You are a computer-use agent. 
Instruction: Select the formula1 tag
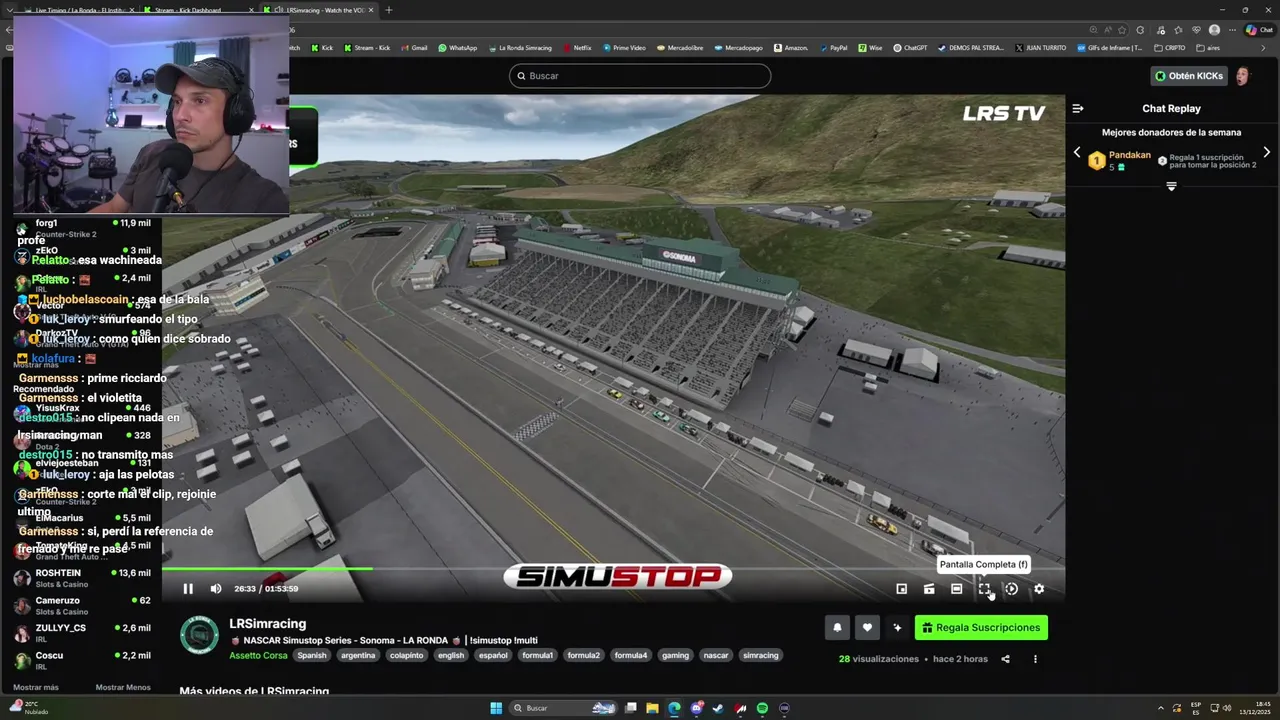coord(537,656)
